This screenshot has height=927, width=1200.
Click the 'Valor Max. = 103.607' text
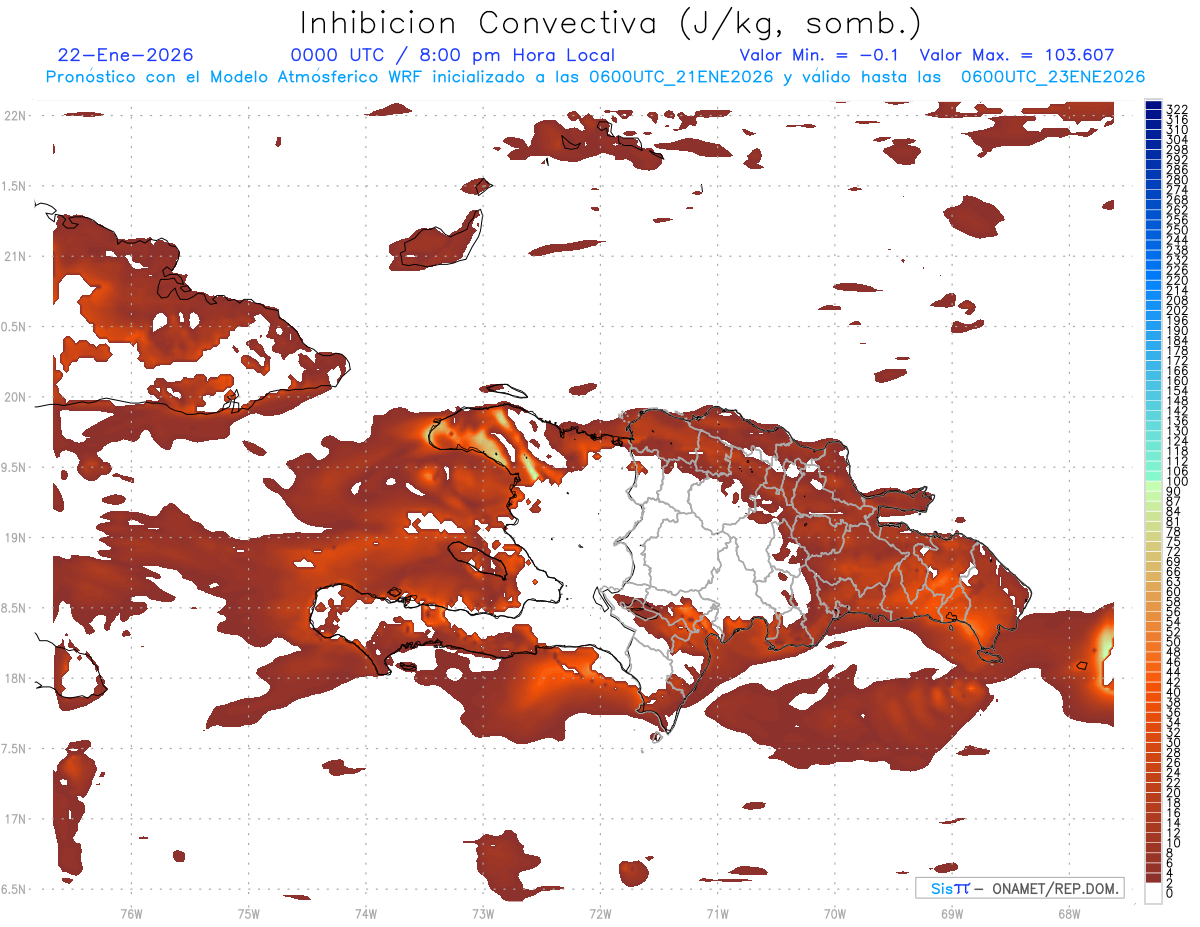pyautogui.click(x=1016, y=55)
